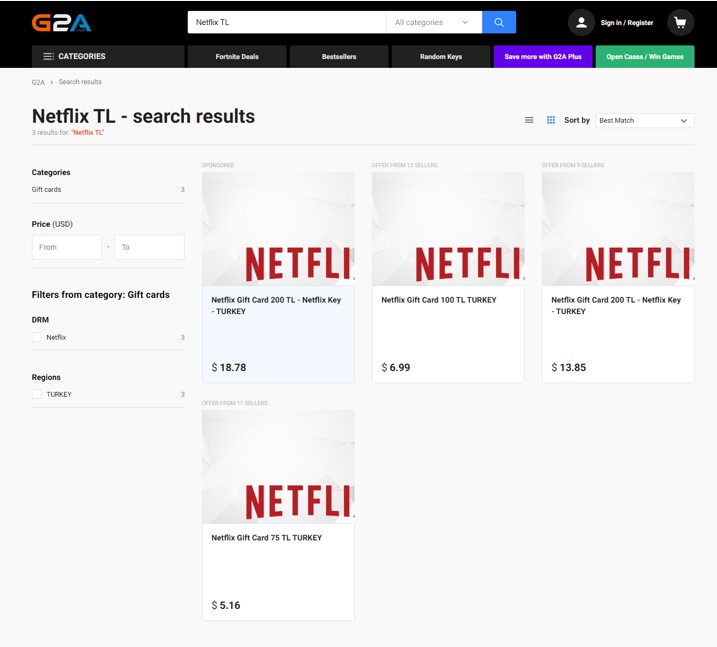Screen dimensions: 717x647
Task: Open Netflix Gift Card 100 TL thumbnail
Action: click(x=448, y=229)
